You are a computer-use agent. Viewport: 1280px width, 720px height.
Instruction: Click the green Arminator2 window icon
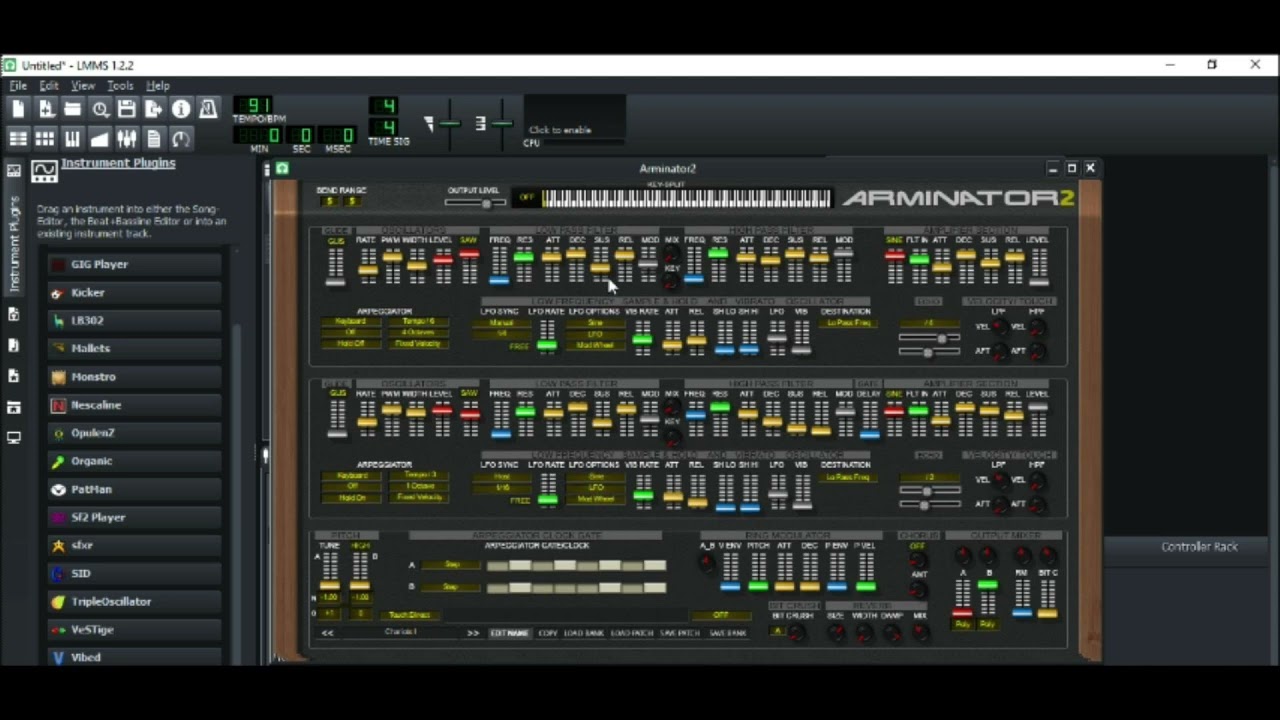pos(282,169)
